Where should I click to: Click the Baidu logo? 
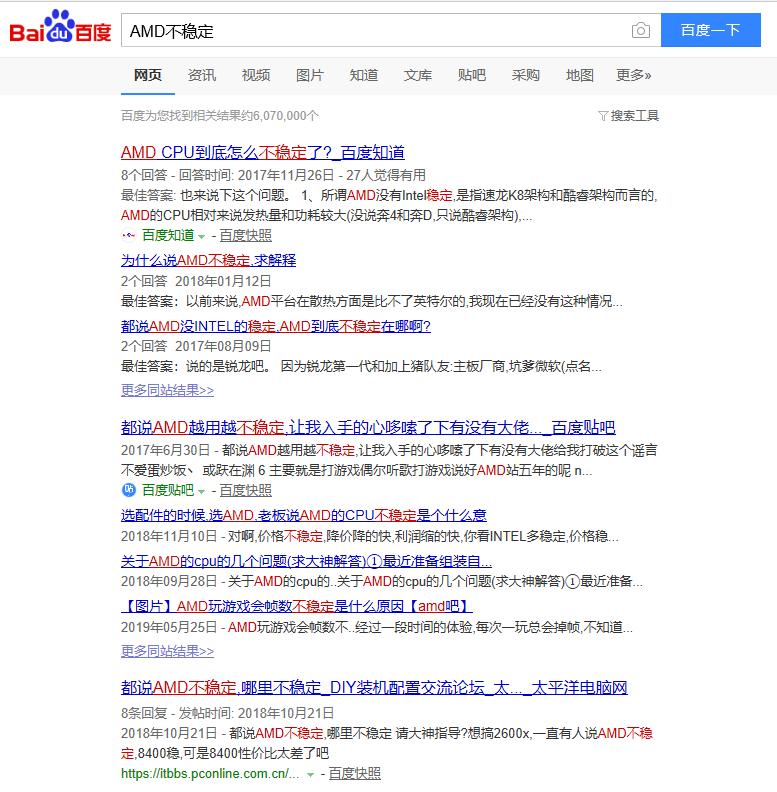60,27
